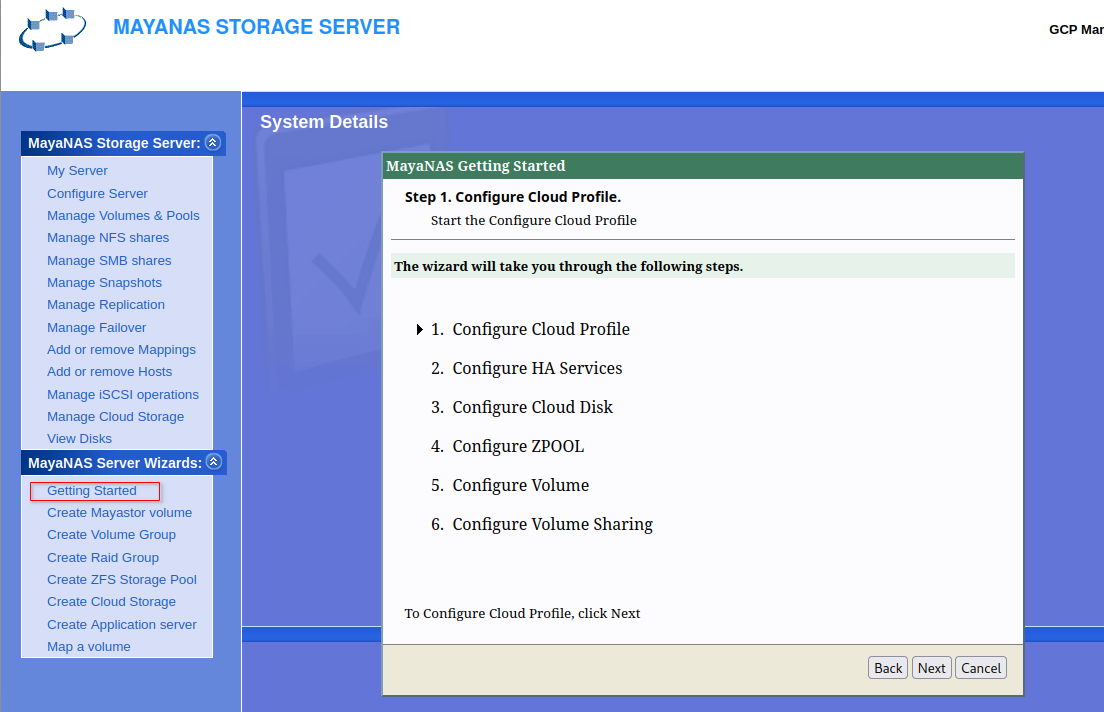Image resolution: width=1104 pixels, height=712 pixels.
Task: Open Configure Server in sidebar
Action: coord(97,194)
